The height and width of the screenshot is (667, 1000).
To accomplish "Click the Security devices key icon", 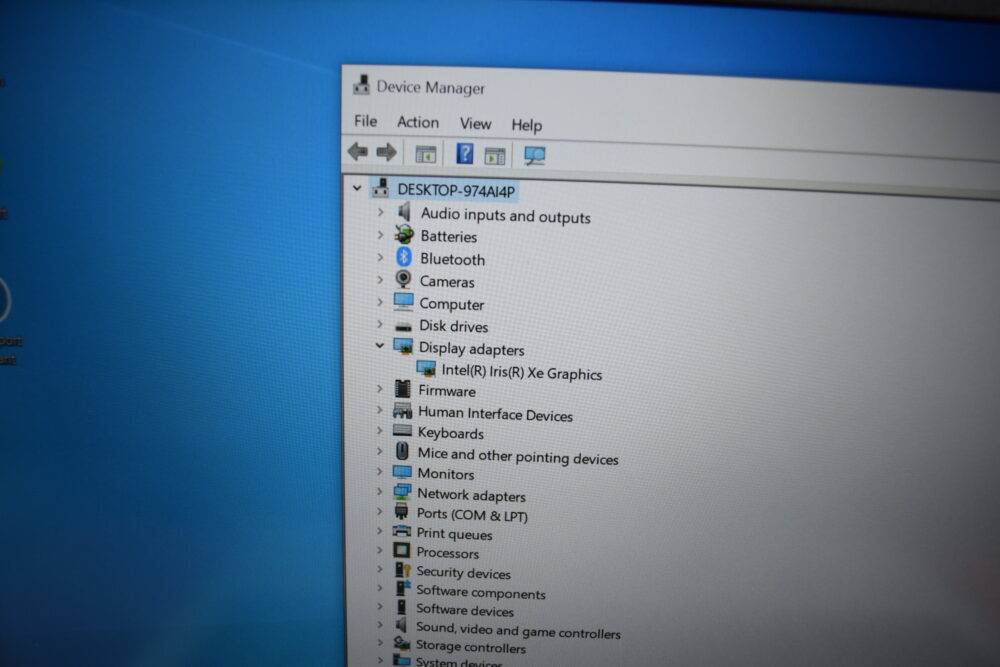I will tap(402, 569).
